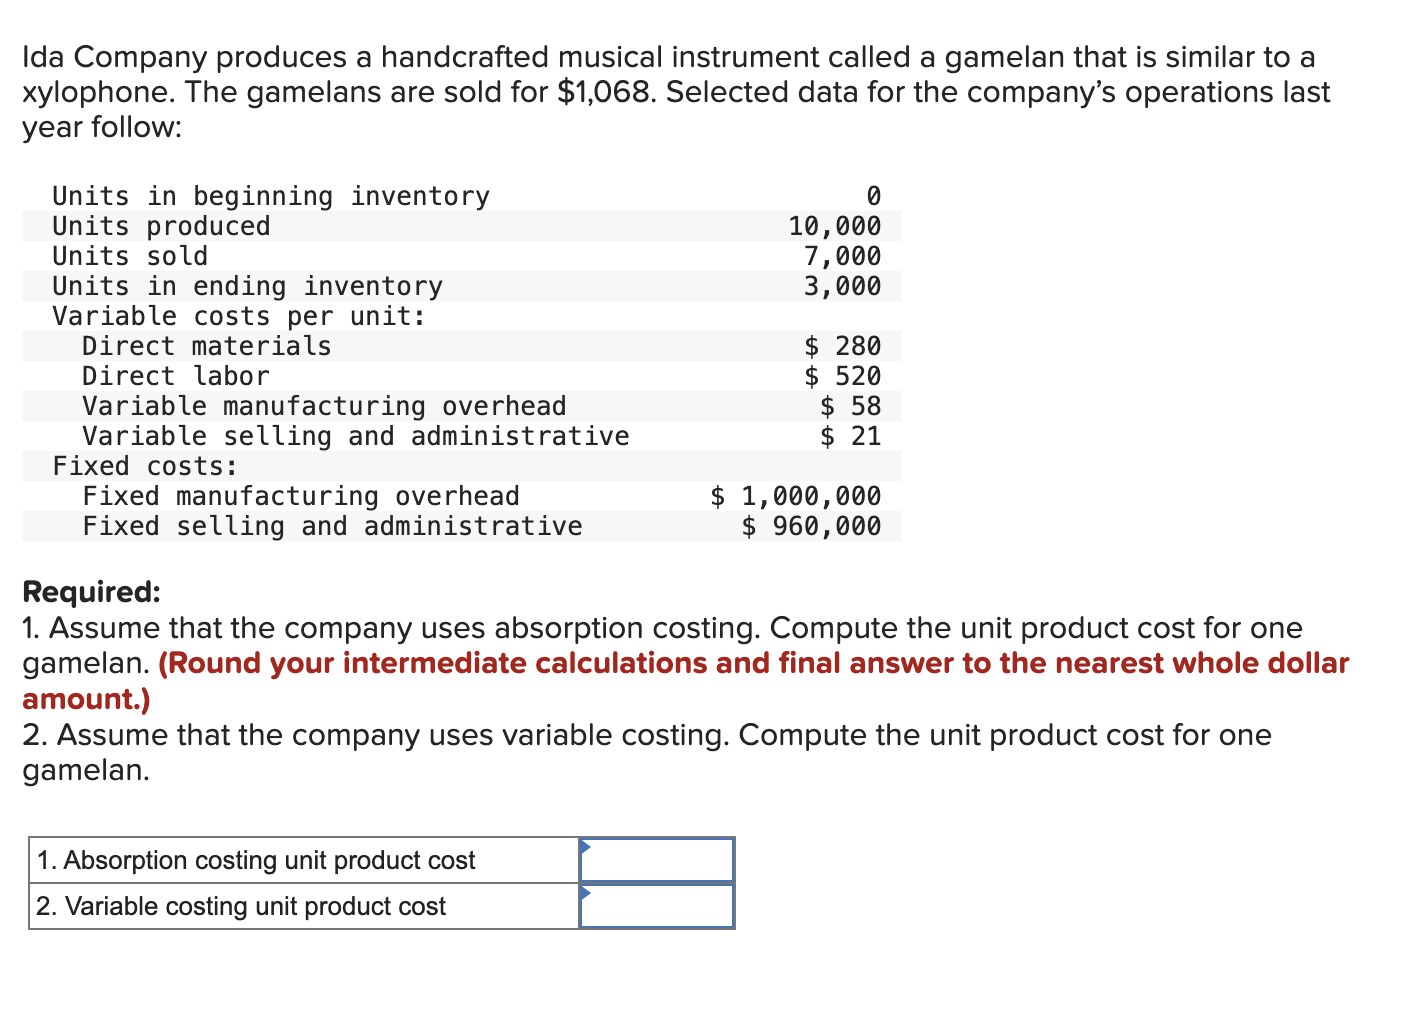
Task: Click the Fixed selling and administrative $ 960,000 value
Action: click(812, 526)
